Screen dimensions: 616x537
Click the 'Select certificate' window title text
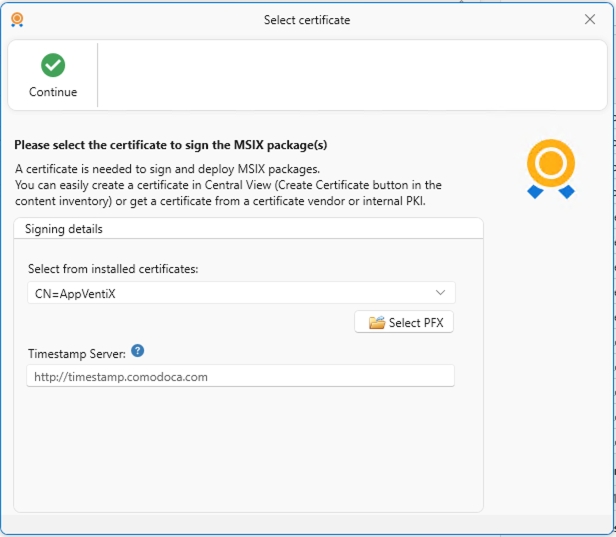307,20
